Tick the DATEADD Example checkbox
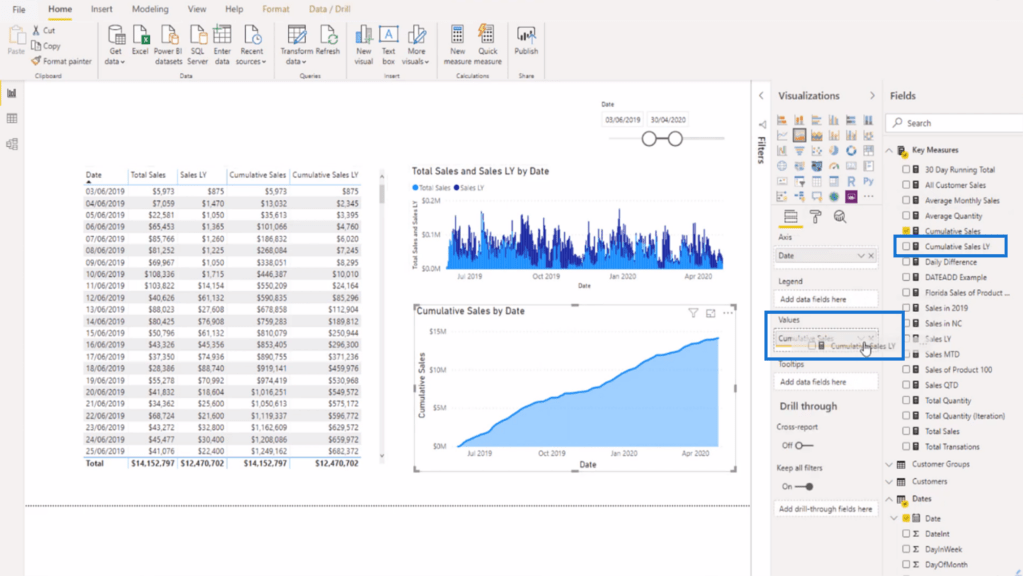The height and width of the screenshot is (576, 1024). [906, 277]
